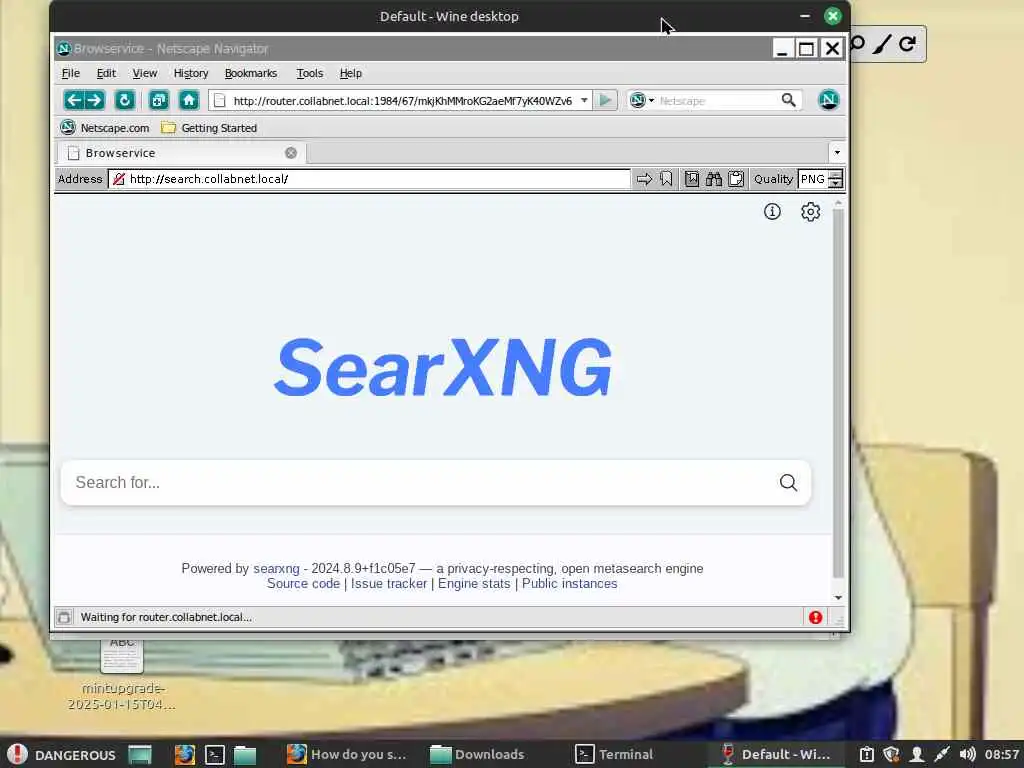The image size is (1024, 768).
Task: Open the History menu
Action: point(191,73)
